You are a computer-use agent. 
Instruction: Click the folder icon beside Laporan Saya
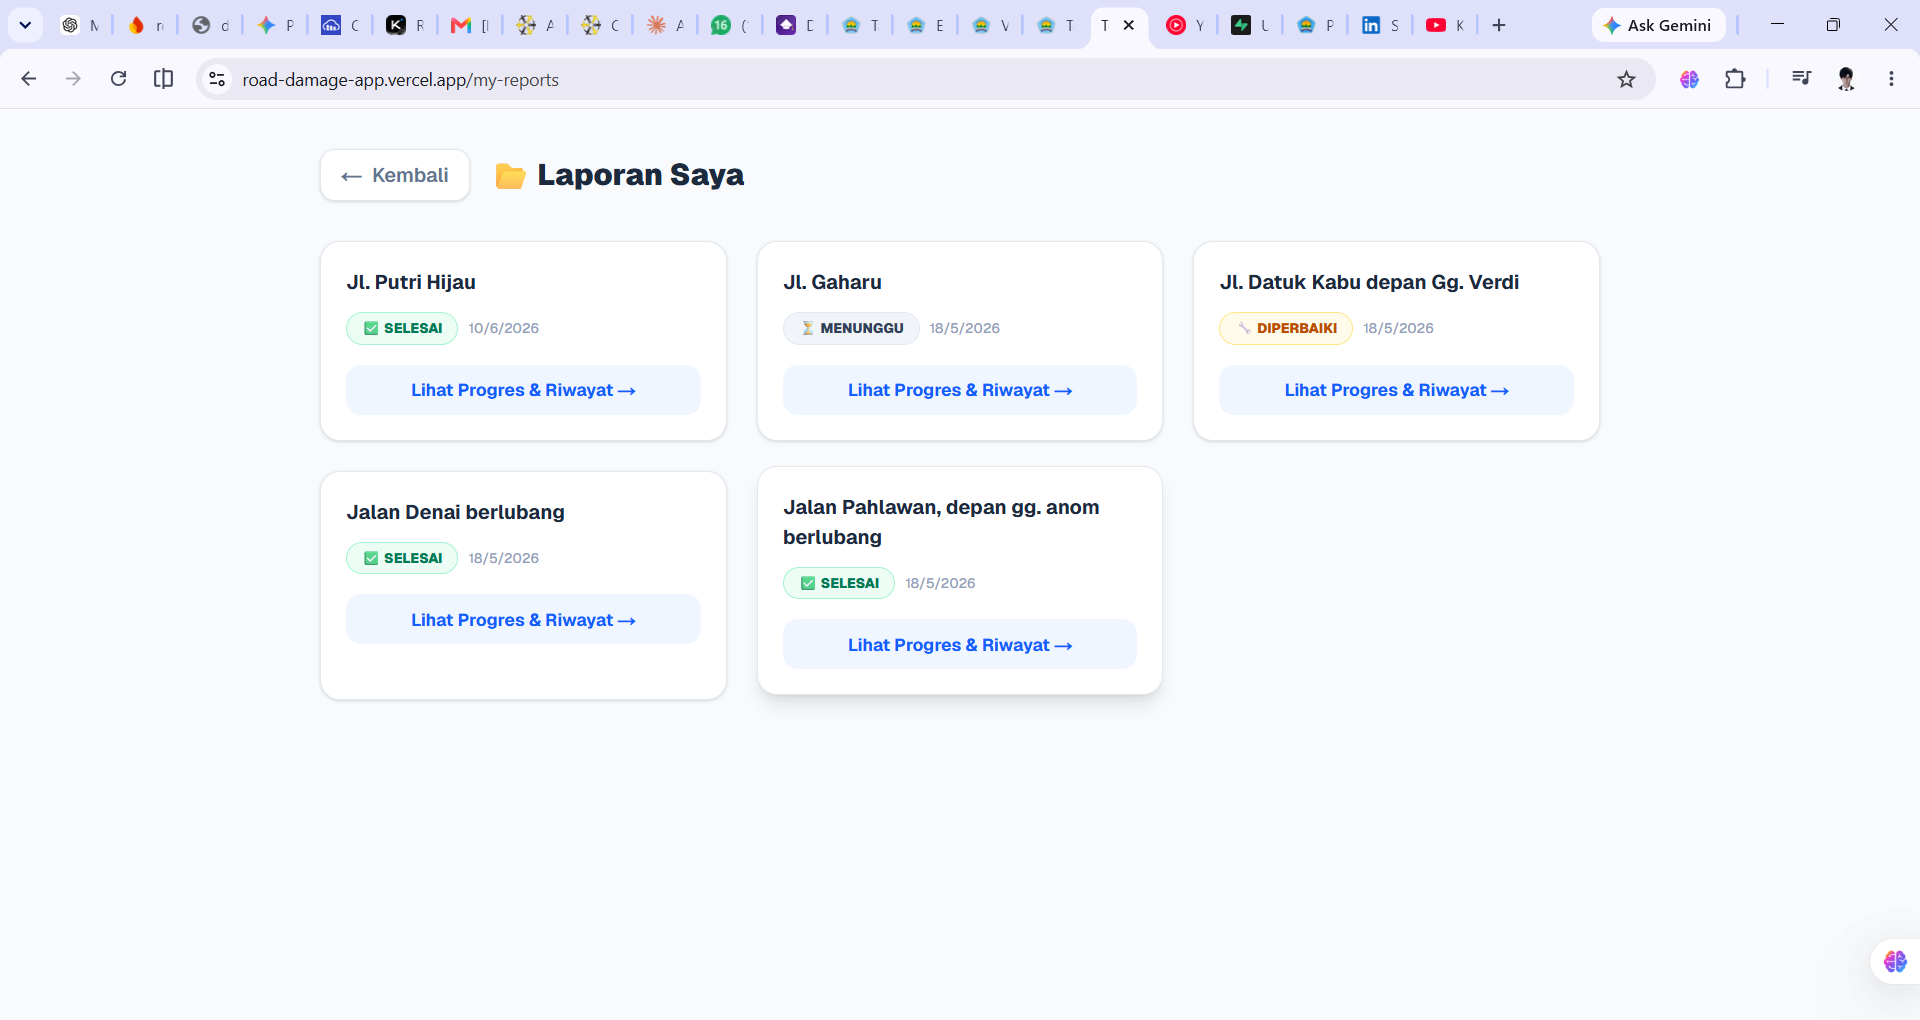click(x=510, y=176)
